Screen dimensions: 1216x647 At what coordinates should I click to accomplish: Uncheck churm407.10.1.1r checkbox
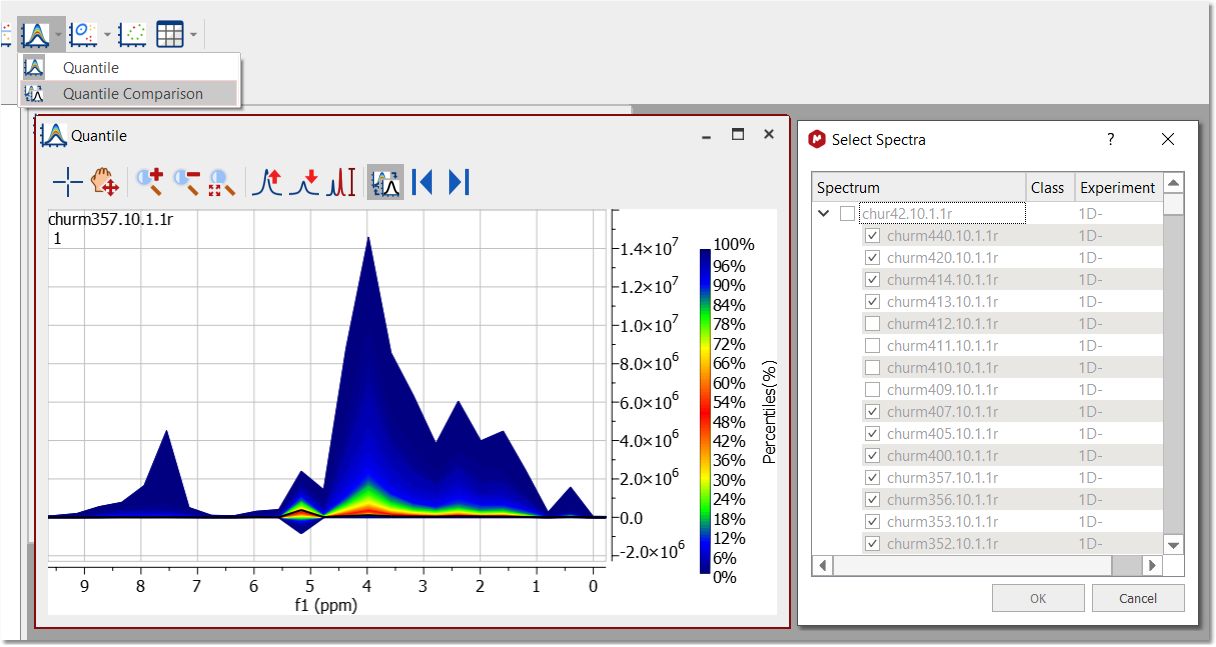click(x=872, y=412)
